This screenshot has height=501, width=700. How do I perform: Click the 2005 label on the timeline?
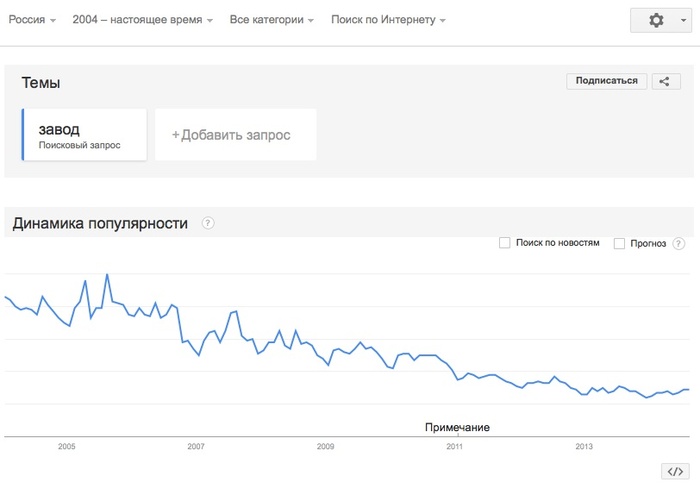[67, 447]
